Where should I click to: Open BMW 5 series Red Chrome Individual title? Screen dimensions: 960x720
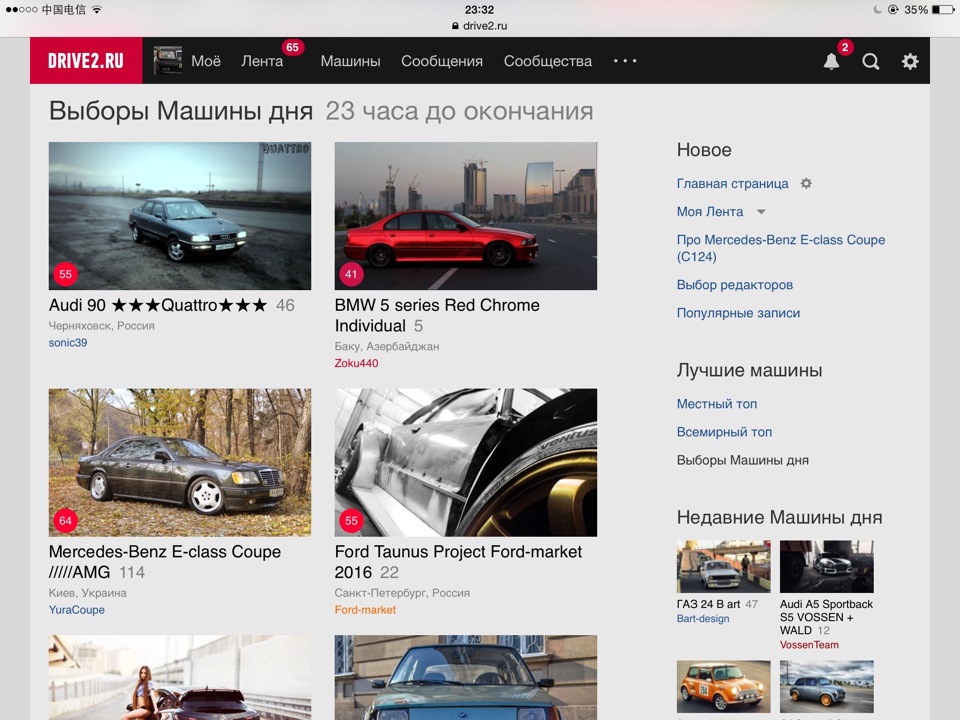coord(437,315)
